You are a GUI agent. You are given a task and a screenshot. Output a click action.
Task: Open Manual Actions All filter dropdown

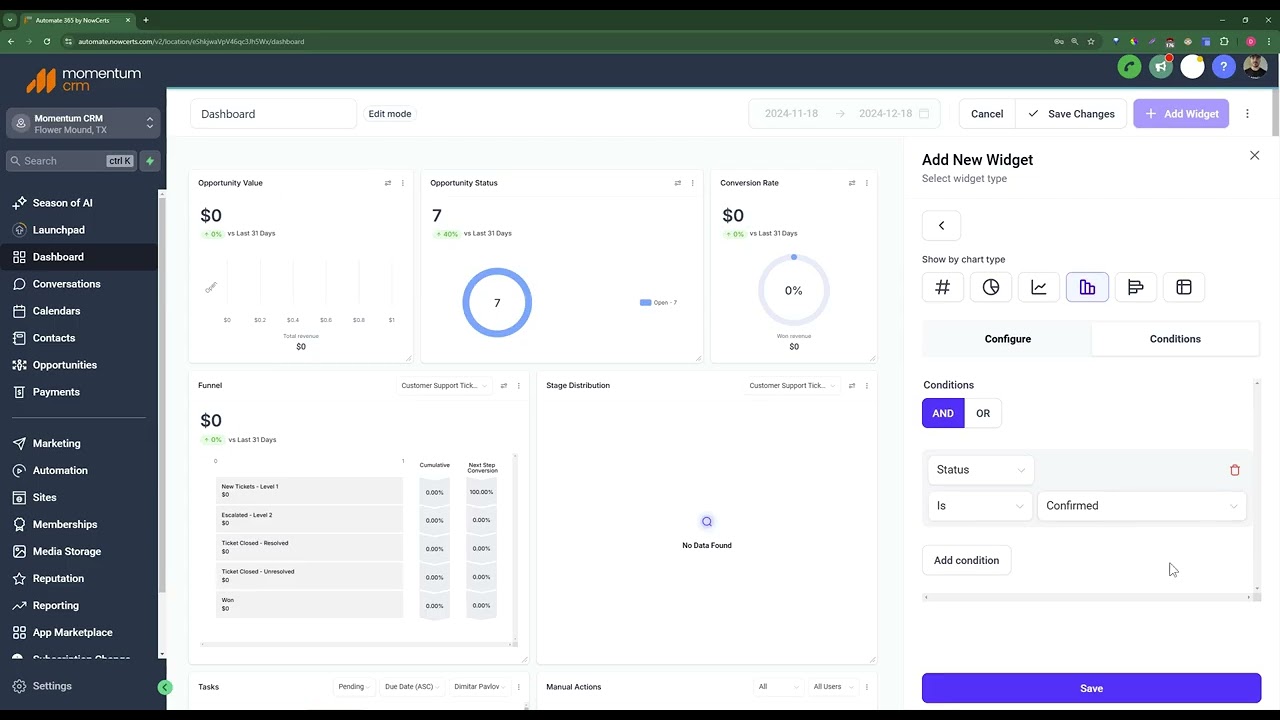point(778,687)
